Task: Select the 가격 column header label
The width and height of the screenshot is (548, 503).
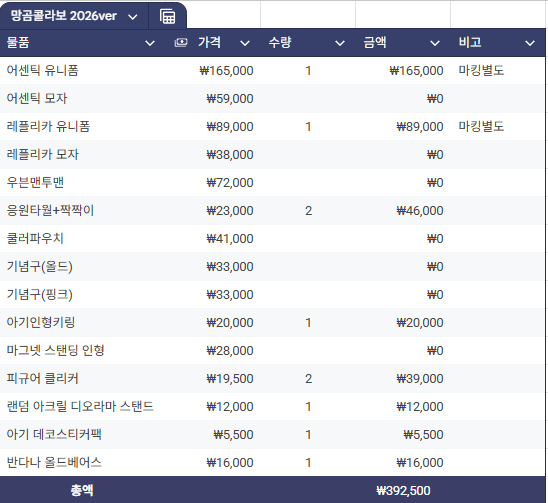Action: (209, 43)
